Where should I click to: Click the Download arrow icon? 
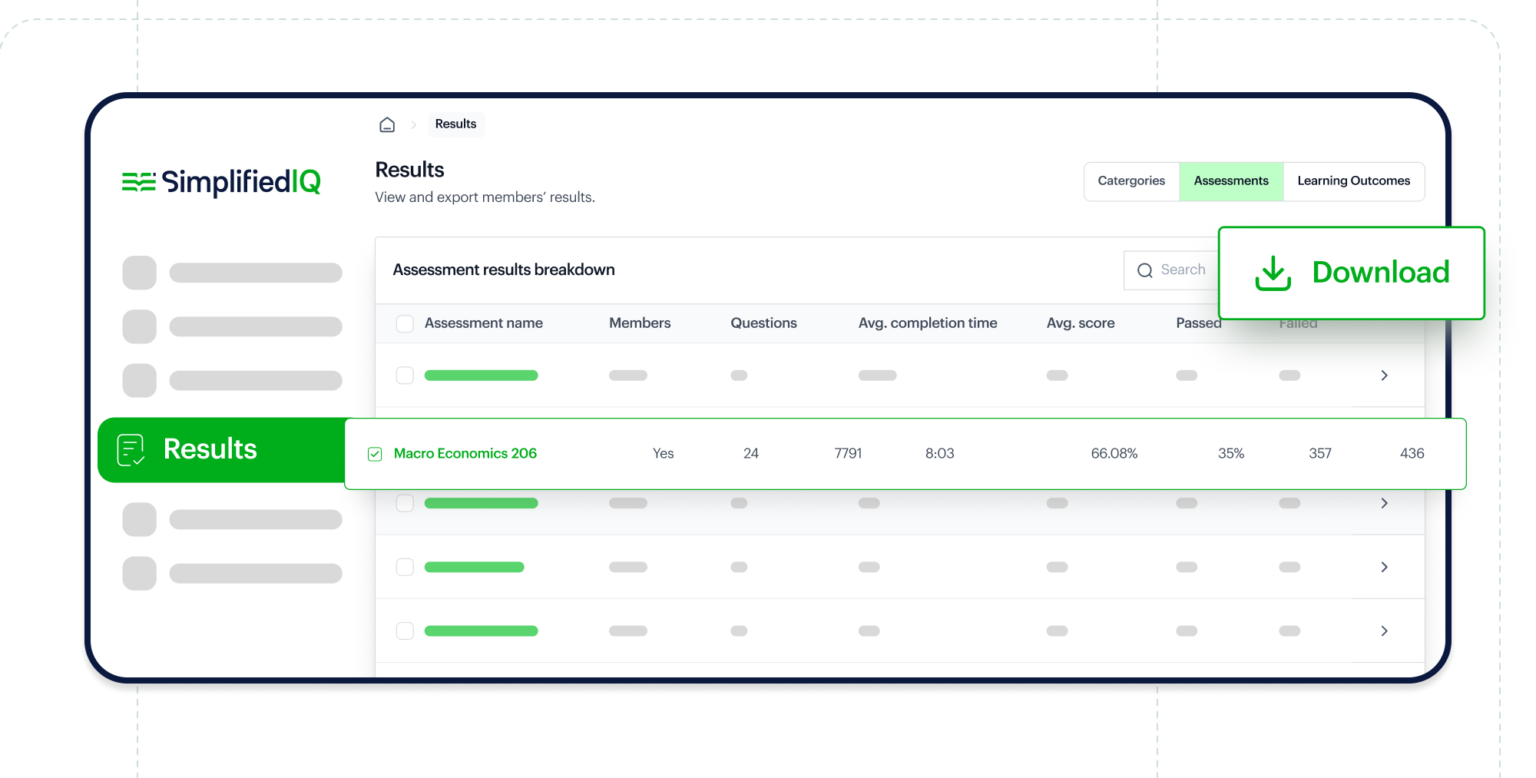point(1272,273)
